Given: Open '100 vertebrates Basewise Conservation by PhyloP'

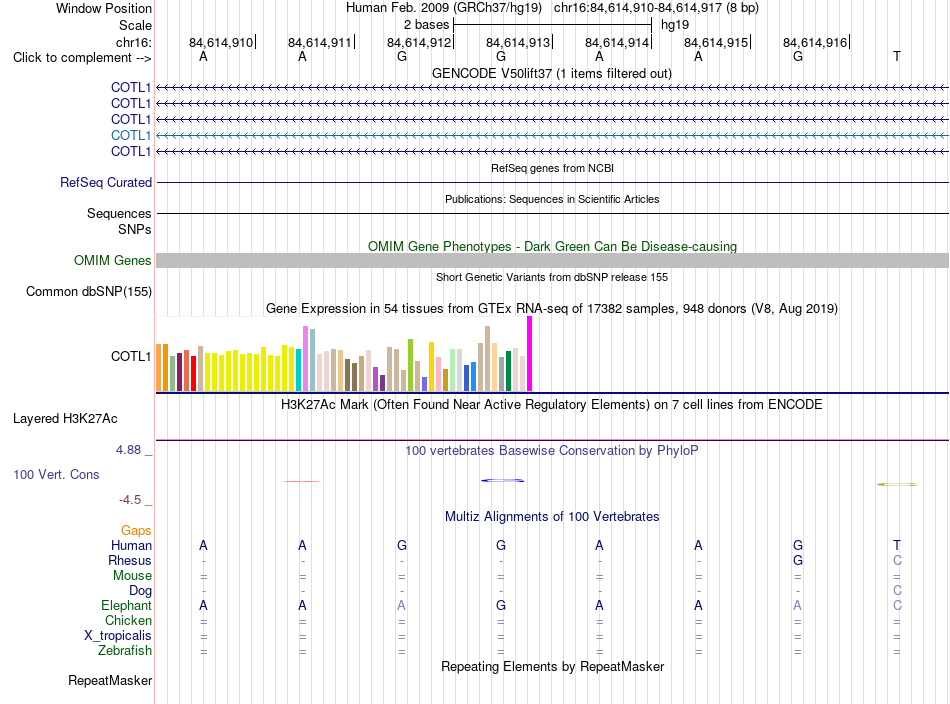Looking at the screenshot, I should click(552, 451).
